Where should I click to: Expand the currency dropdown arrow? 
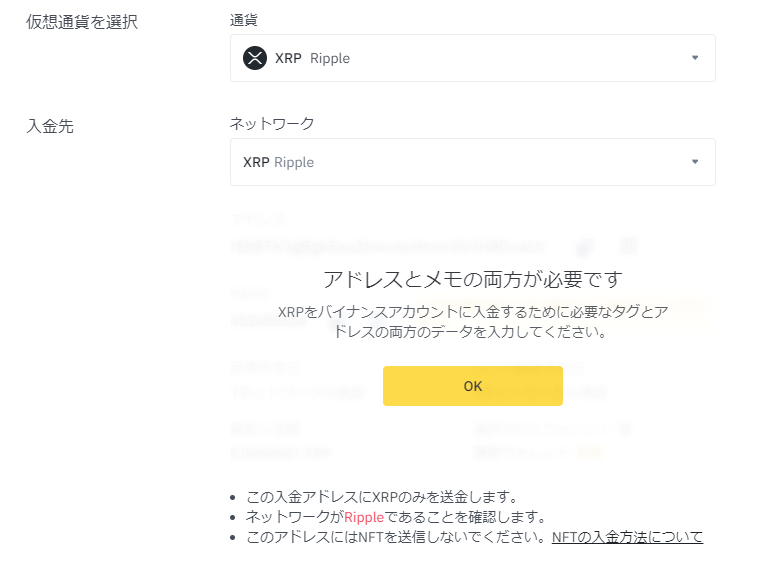point(695,58)
